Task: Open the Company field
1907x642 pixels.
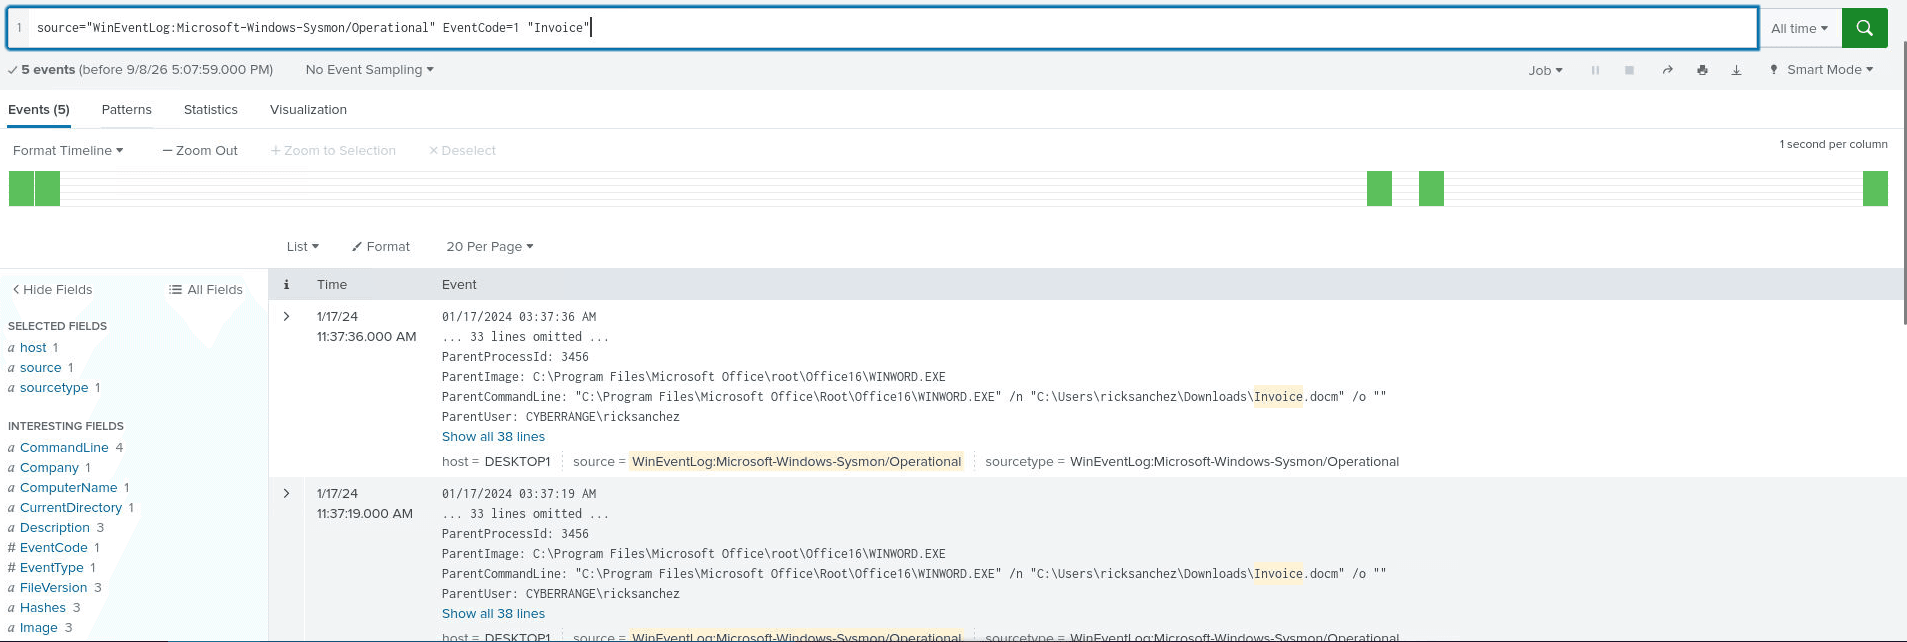Action: [49, 468]
